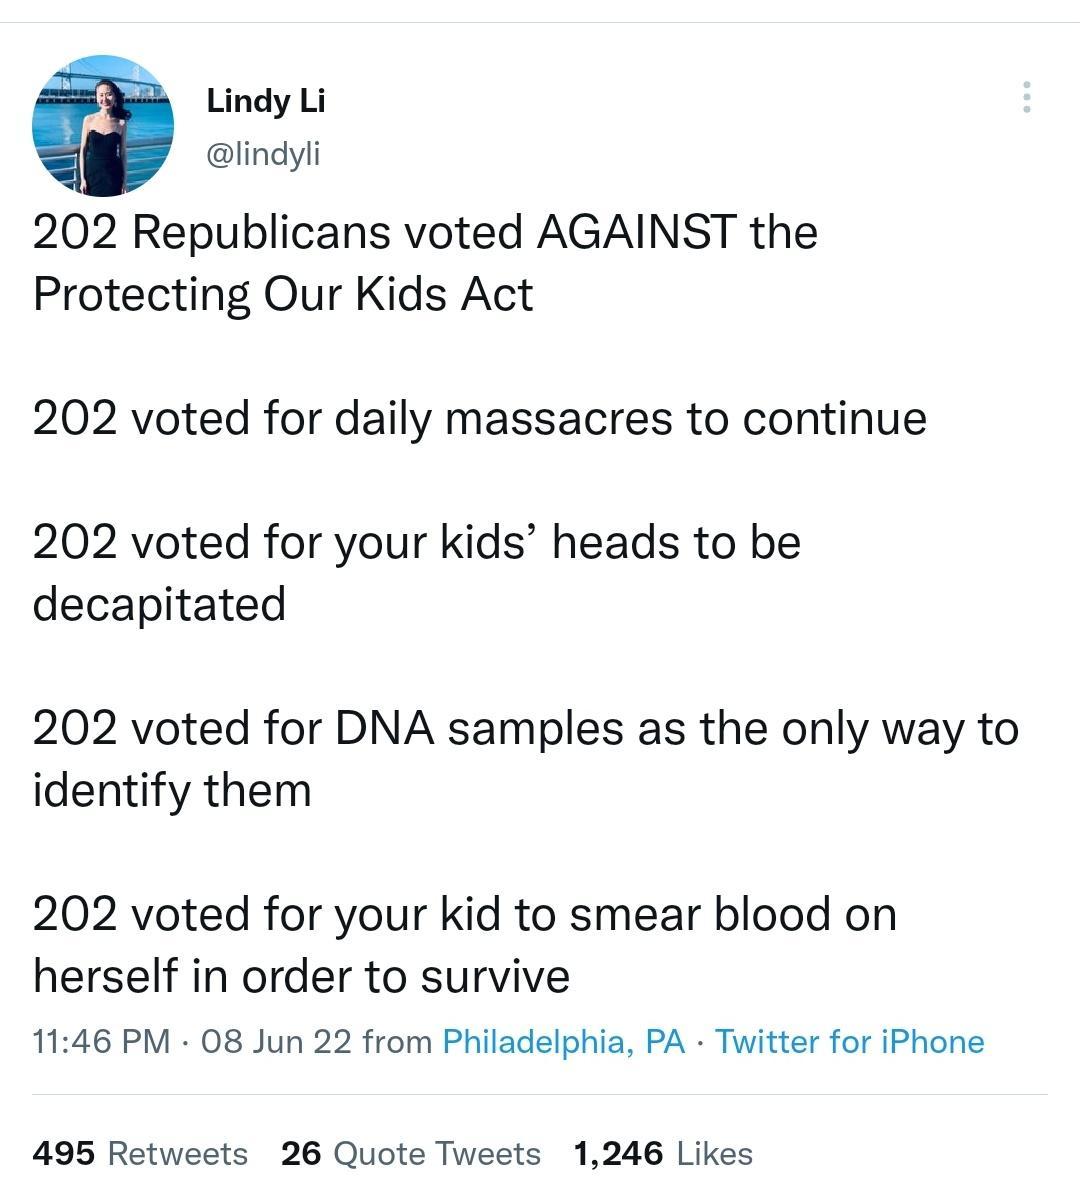1080x1204 pixels.
Task: View the 495 Retweets list
Action: coord(140,1153)
